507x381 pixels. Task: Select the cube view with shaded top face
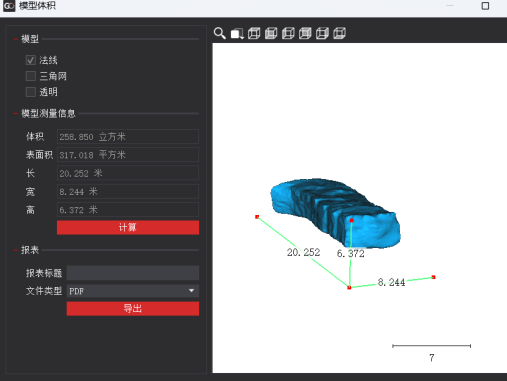[305, 33]
